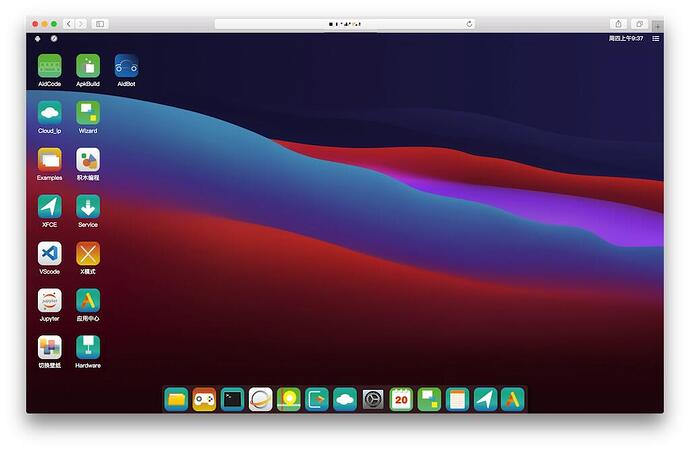This screenshot has height=450, width=690.
Task: Open the list menu beside the clock
Action: 656,38
